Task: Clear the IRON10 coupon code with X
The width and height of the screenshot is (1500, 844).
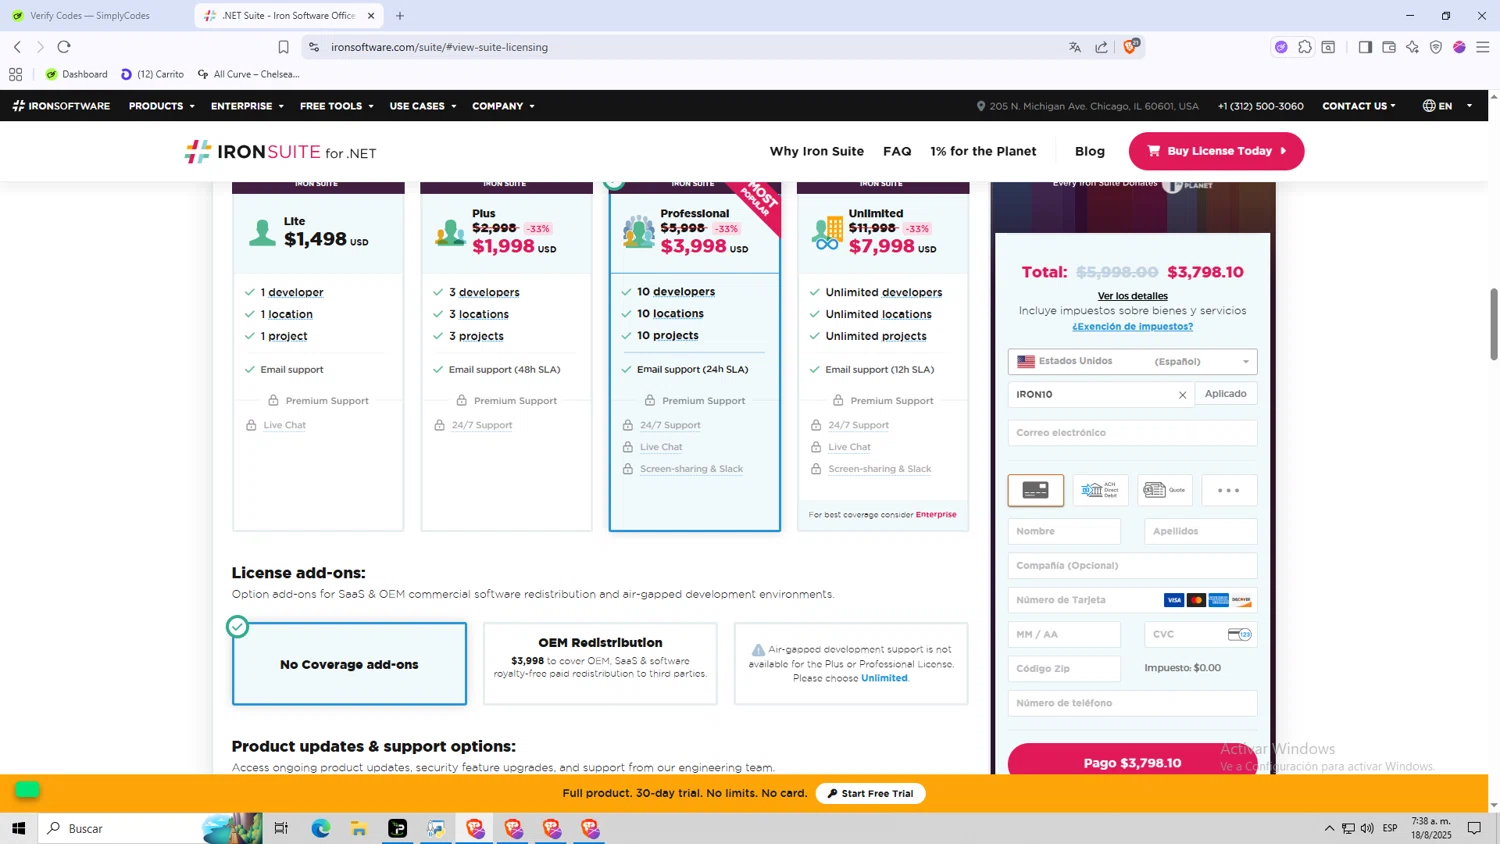Action: (1182, 395)
